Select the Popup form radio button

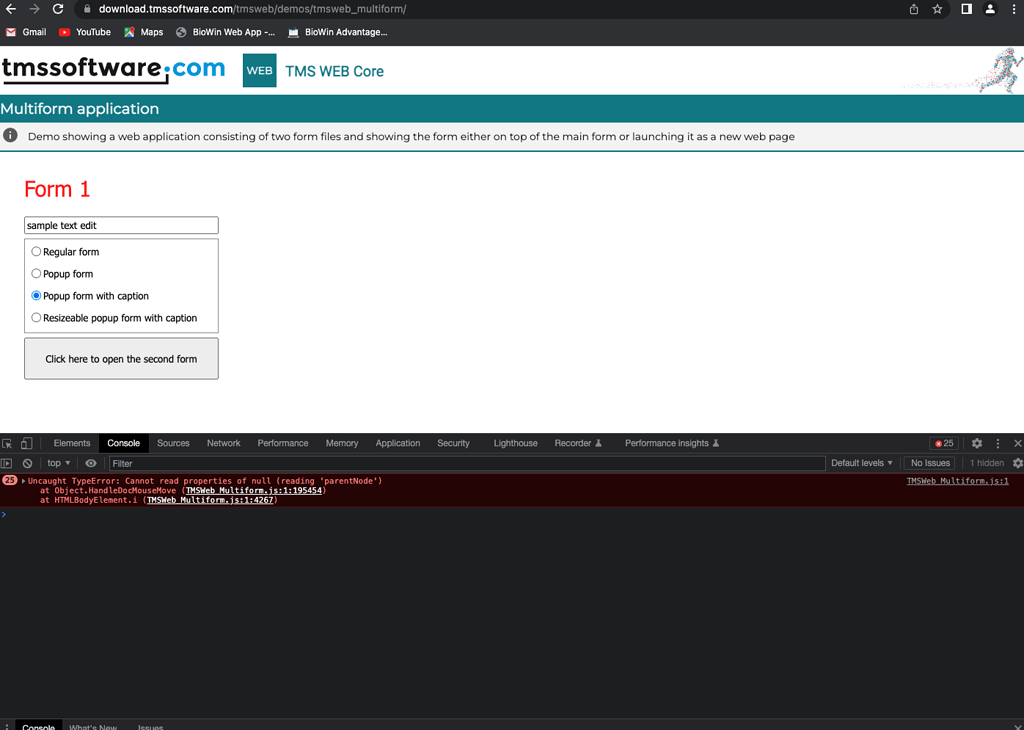coord(36,273)
